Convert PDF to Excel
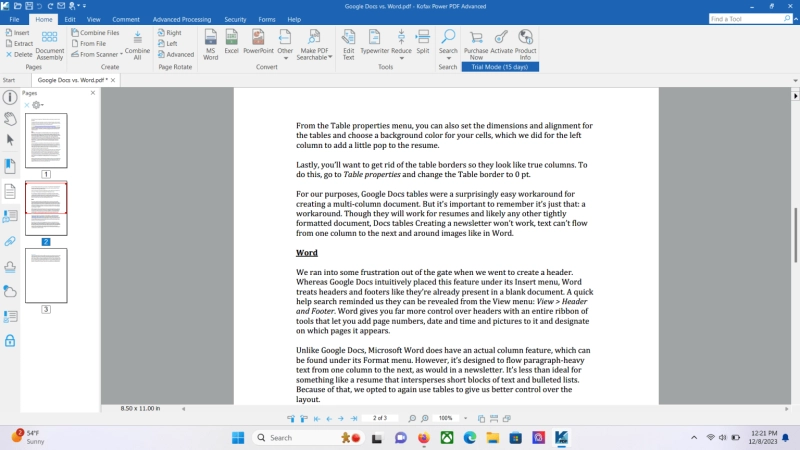This screenshot has width=800, height=450. point(231,42)
